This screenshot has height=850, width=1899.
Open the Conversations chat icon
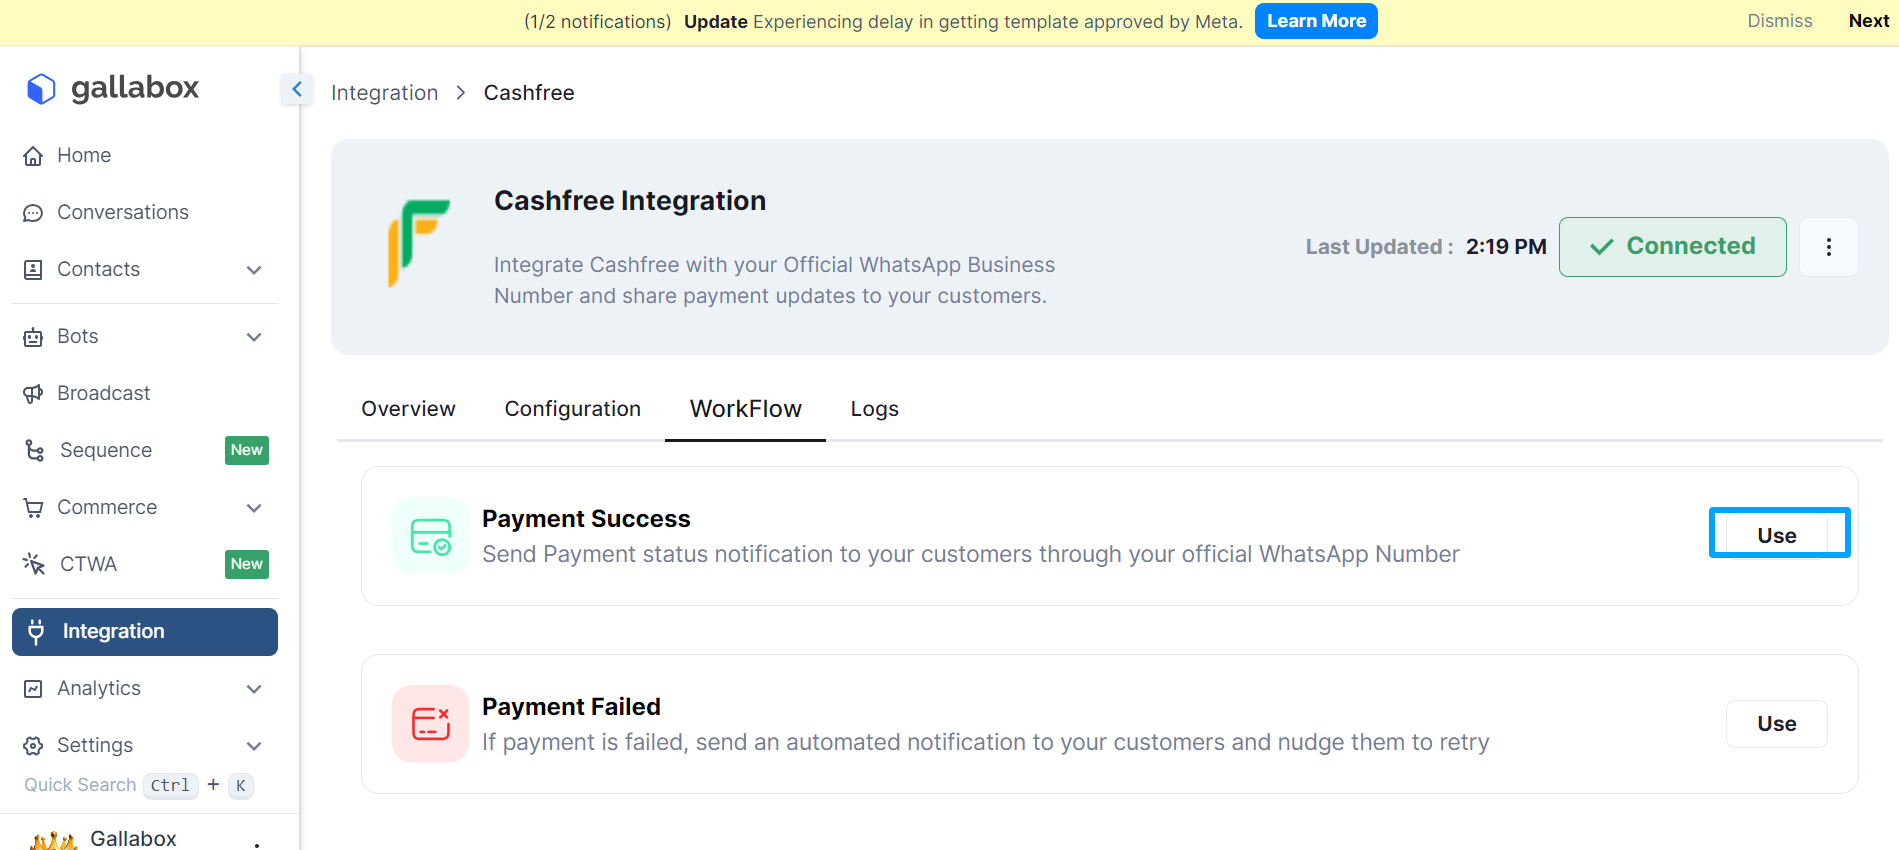(33, 213)
